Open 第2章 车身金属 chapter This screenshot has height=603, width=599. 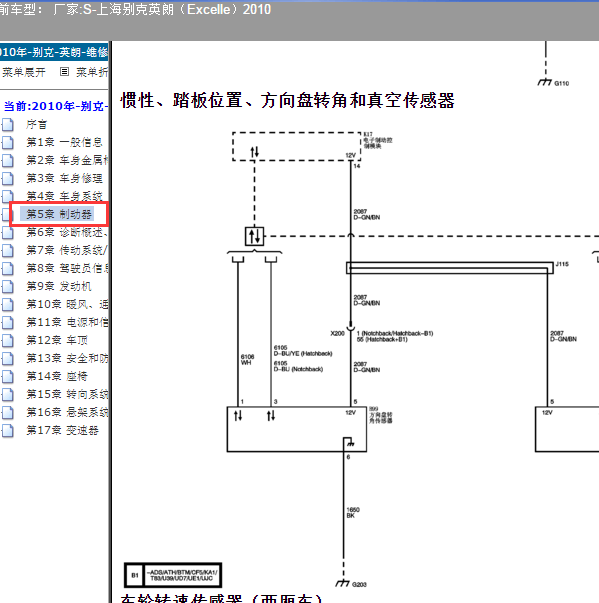tap(67, 160)
